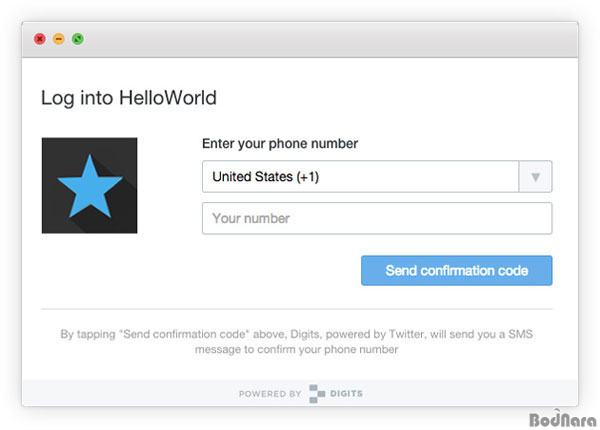The image size is (600, 430).
Task: Click the Log into HelloWorld heading
Action: click(129, 98)
